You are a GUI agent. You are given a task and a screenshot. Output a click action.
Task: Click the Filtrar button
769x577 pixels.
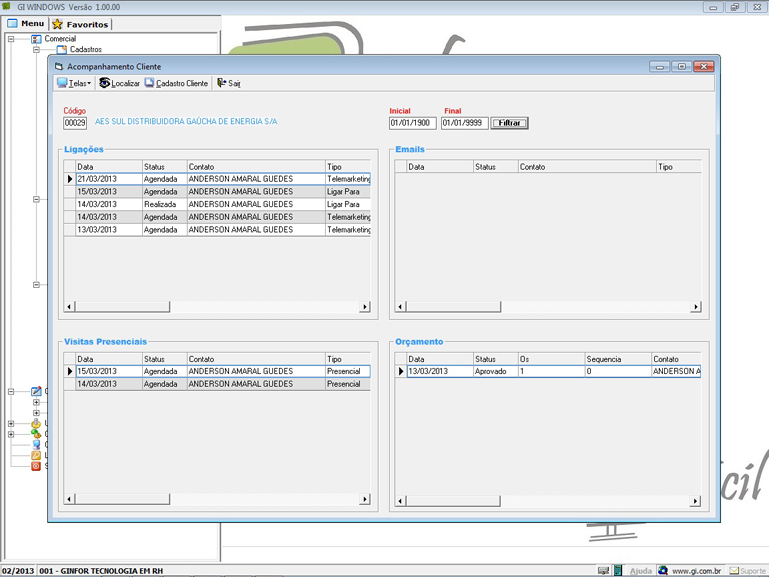pos(510,123)
